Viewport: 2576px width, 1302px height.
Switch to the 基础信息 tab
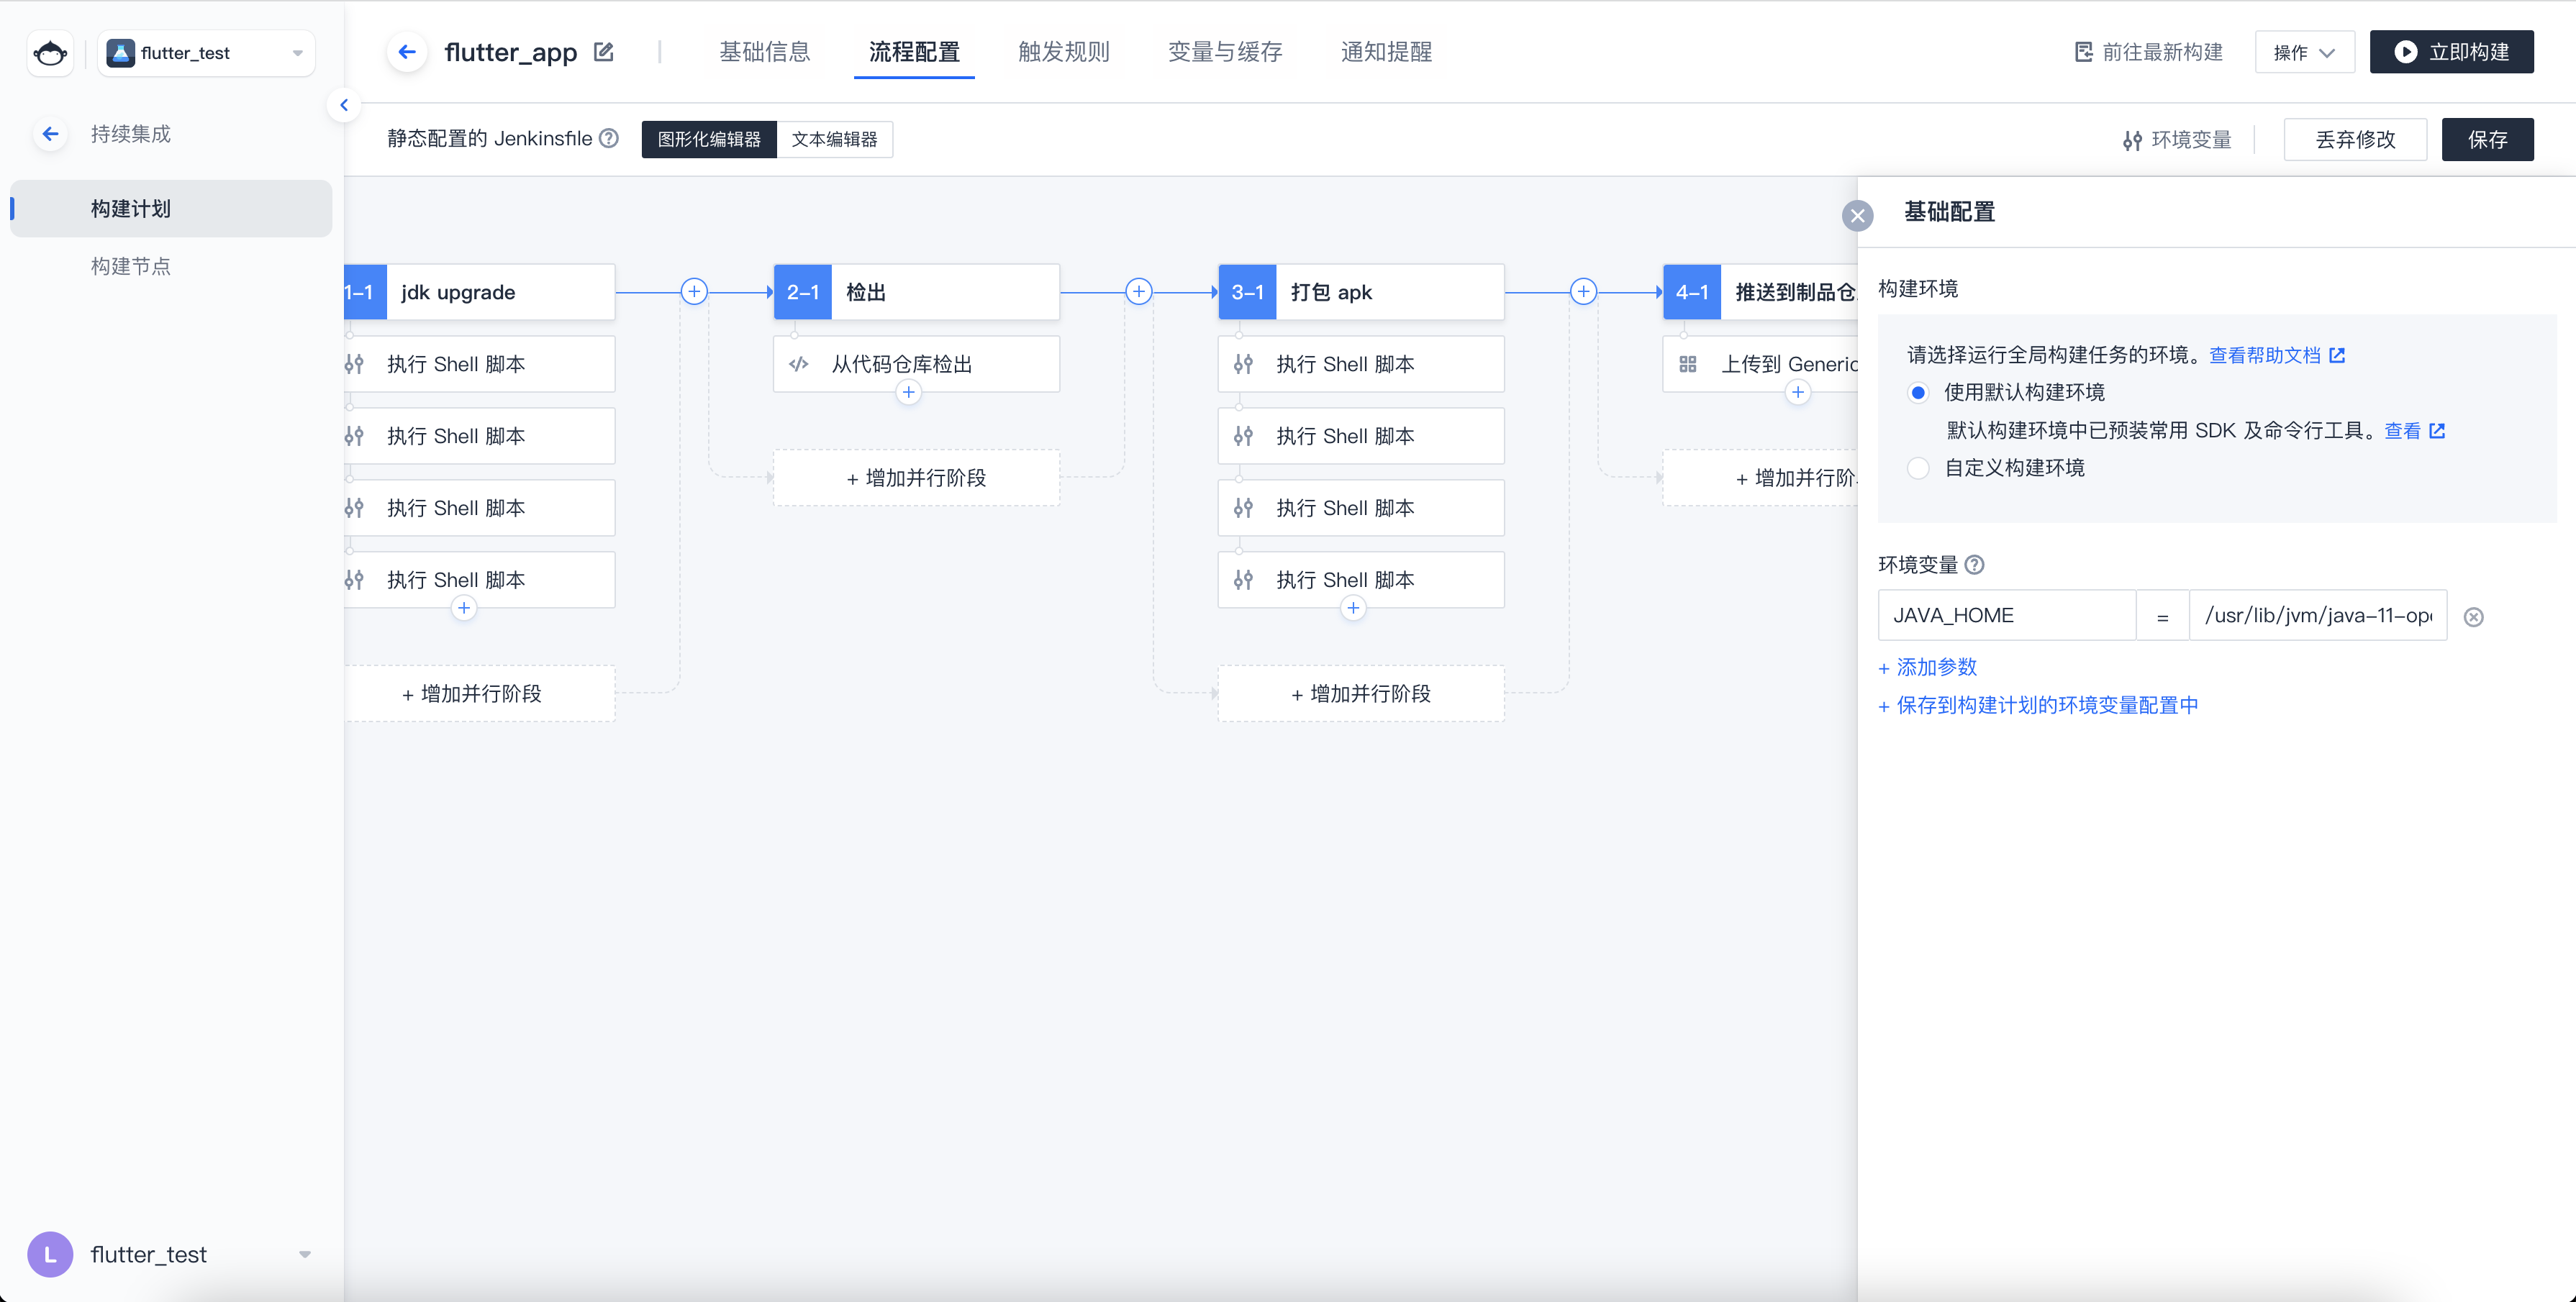[x=764, y=52]
